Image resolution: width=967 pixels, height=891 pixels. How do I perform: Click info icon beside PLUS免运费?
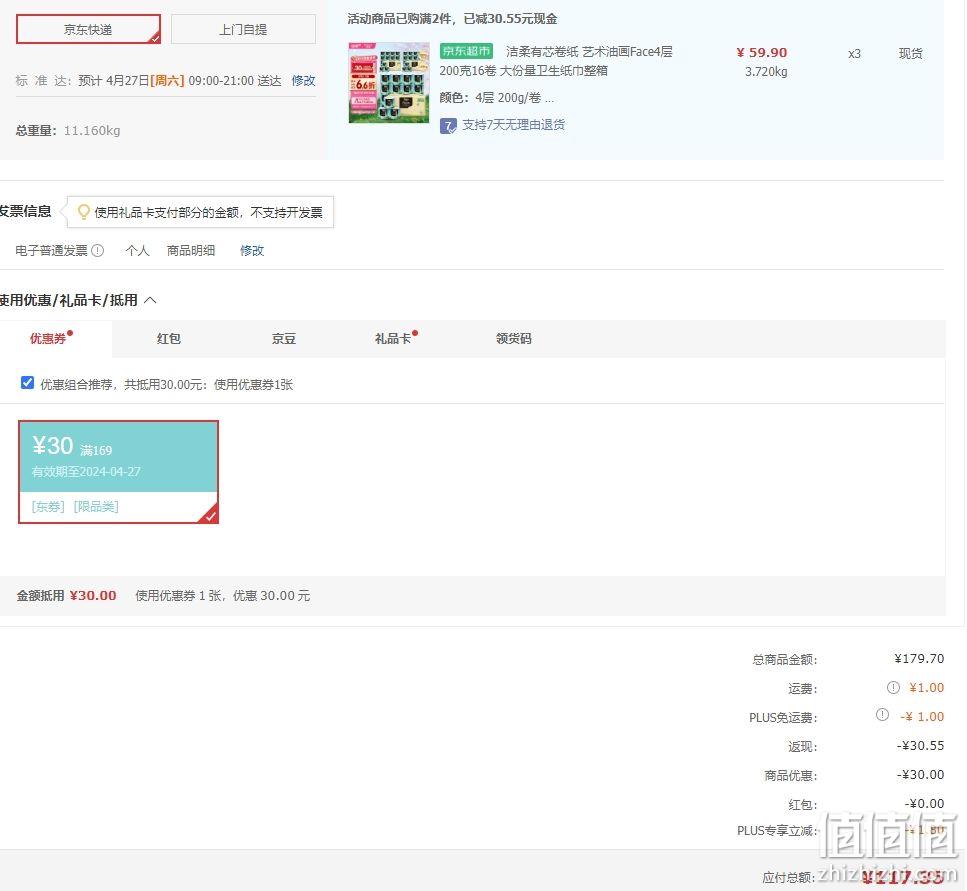[883, 715]
